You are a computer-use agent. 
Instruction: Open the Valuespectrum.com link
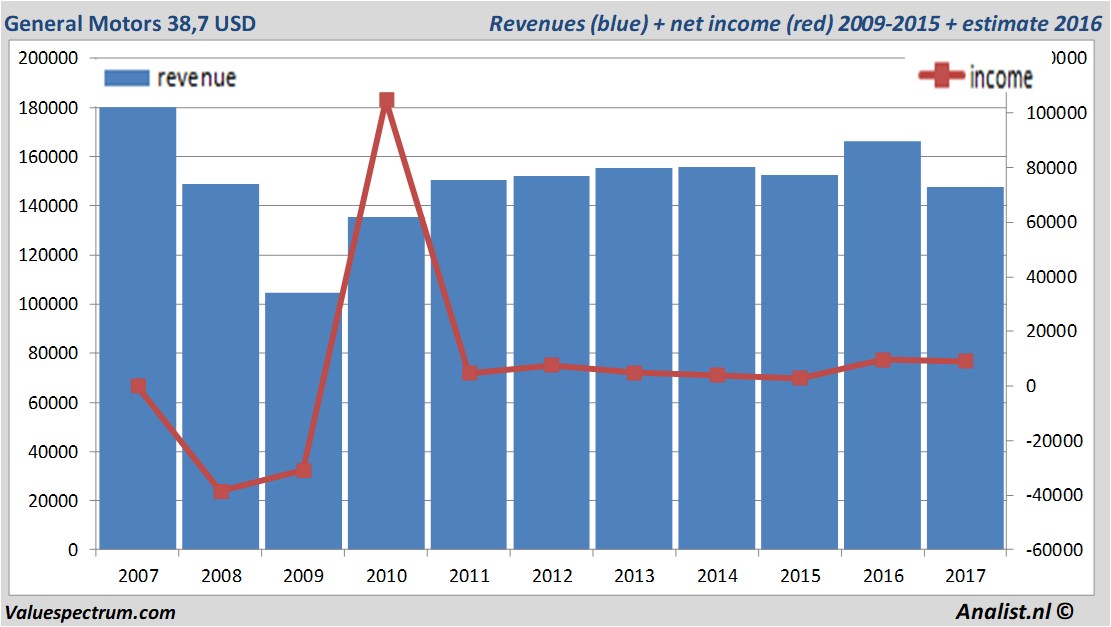tap(90, 613)
